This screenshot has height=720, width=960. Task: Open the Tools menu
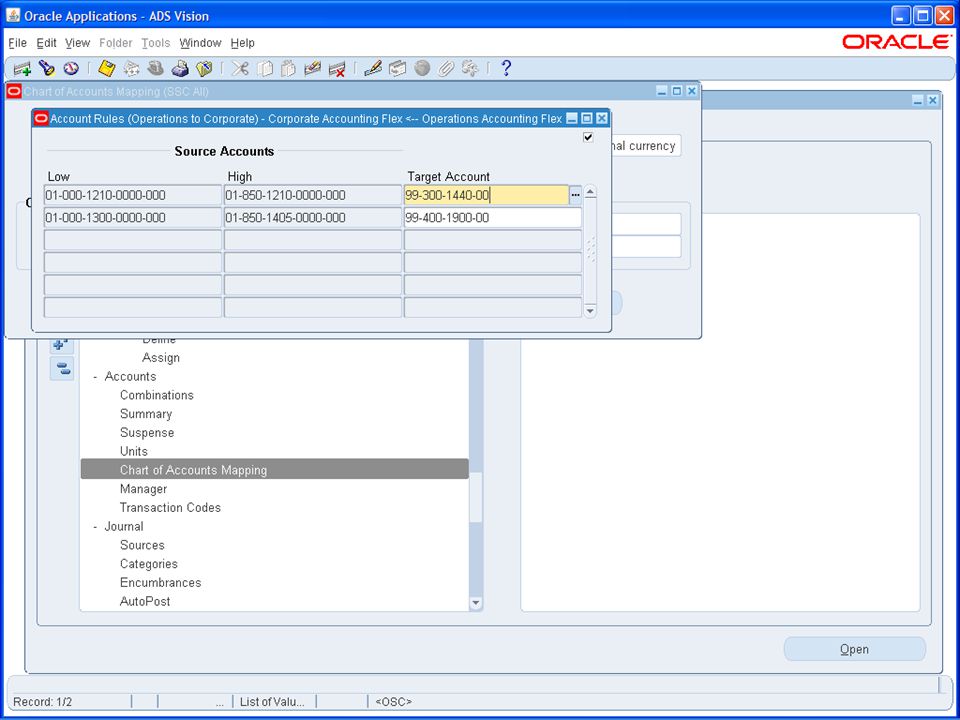156,43
